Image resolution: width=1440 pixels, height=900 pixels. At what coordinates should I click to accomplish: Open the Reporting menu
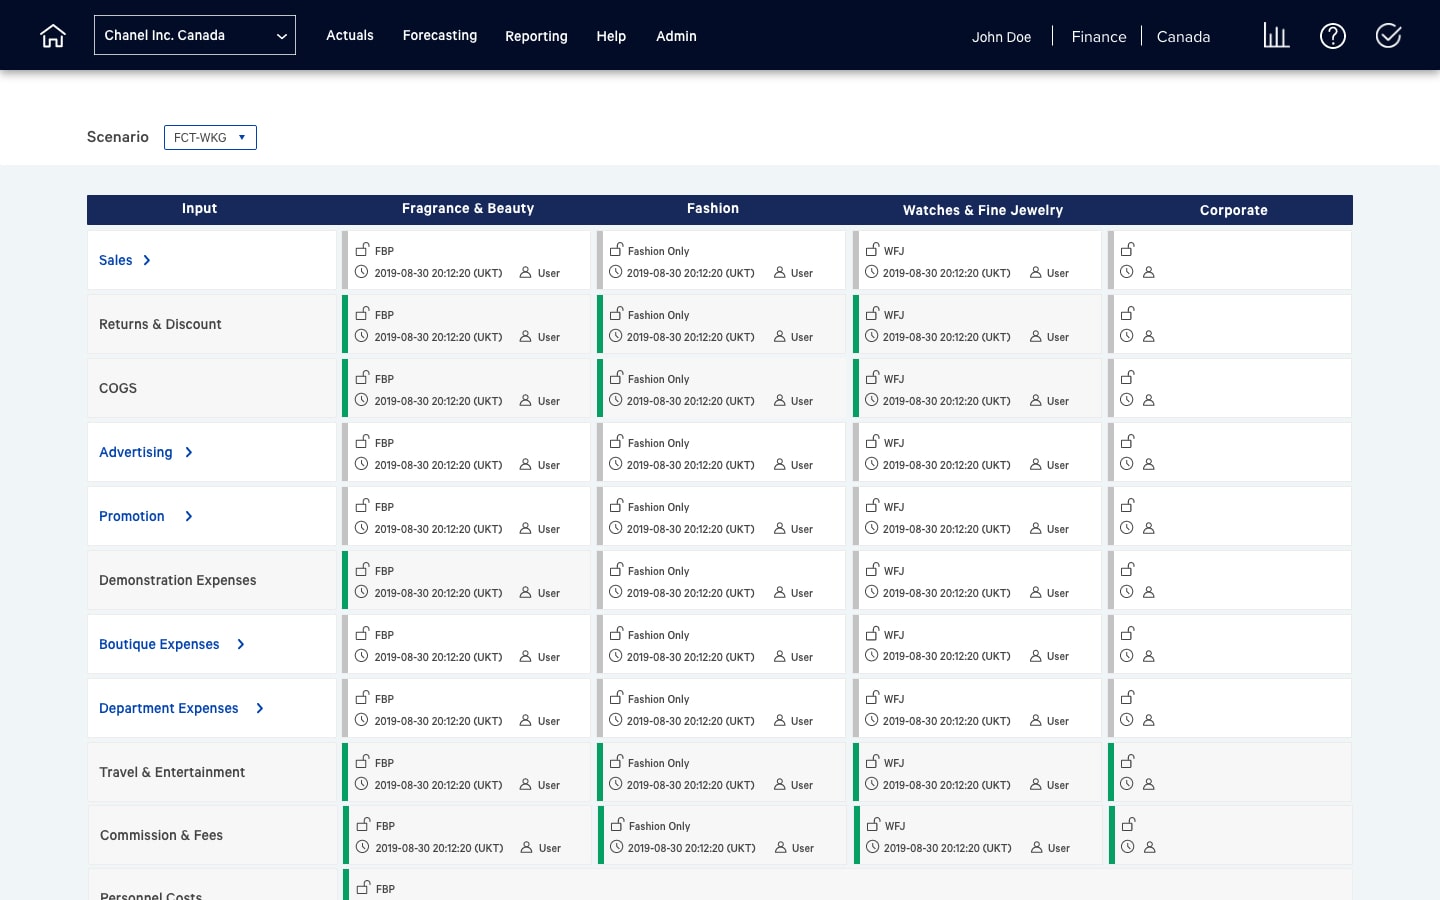[536, 36]
